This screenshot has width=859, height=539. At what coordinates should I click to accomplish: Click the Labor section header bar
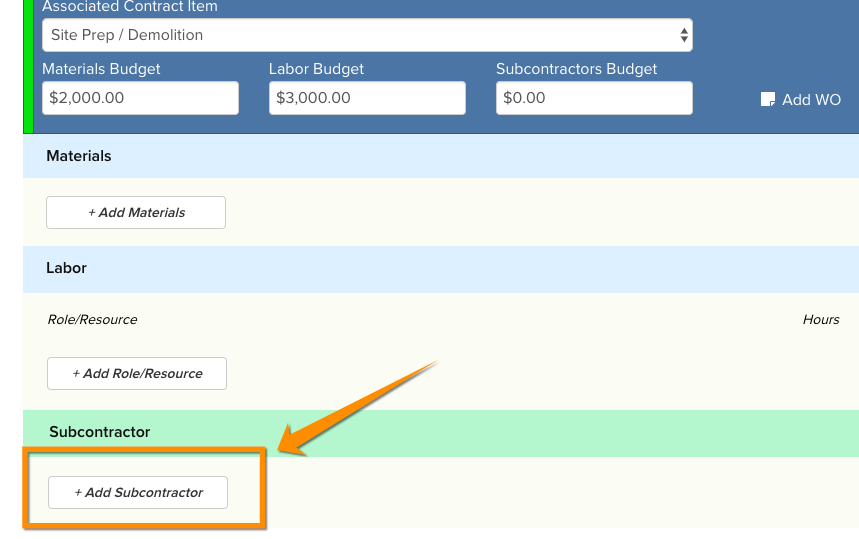point(441,268)
